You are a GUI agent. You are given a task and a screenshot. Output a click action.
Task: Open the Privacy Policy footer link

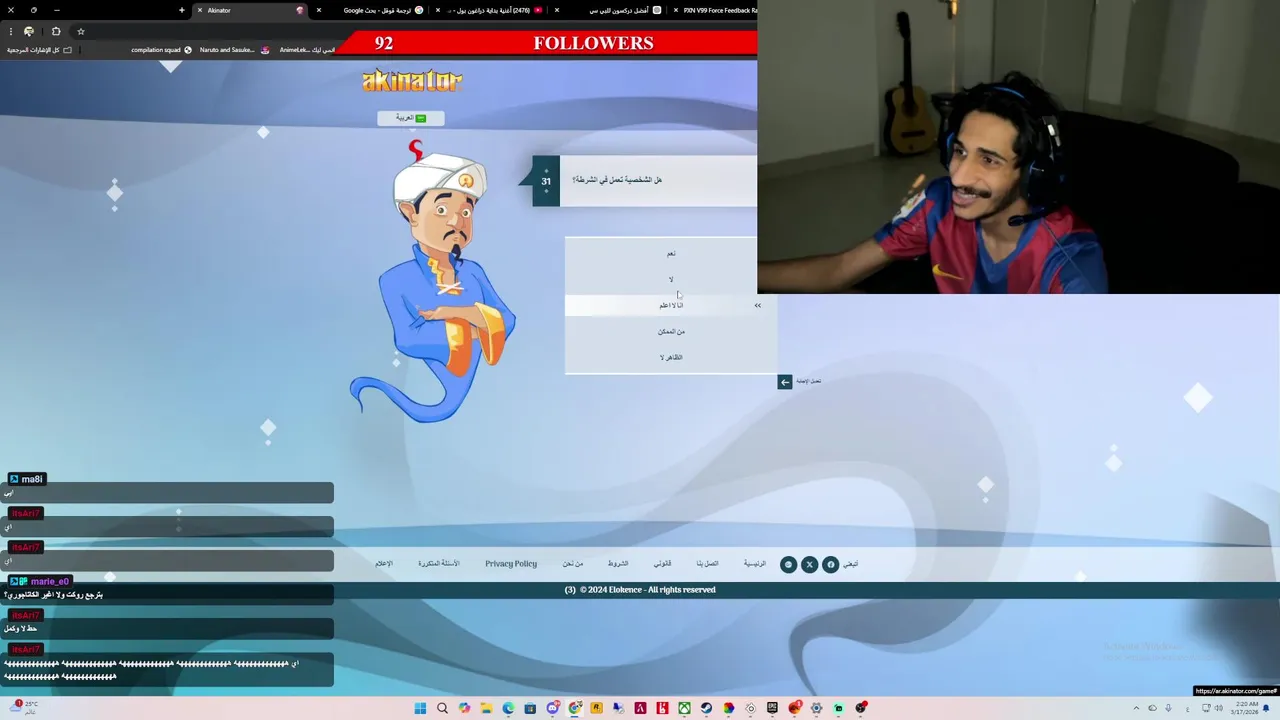[x=511, y=564]
